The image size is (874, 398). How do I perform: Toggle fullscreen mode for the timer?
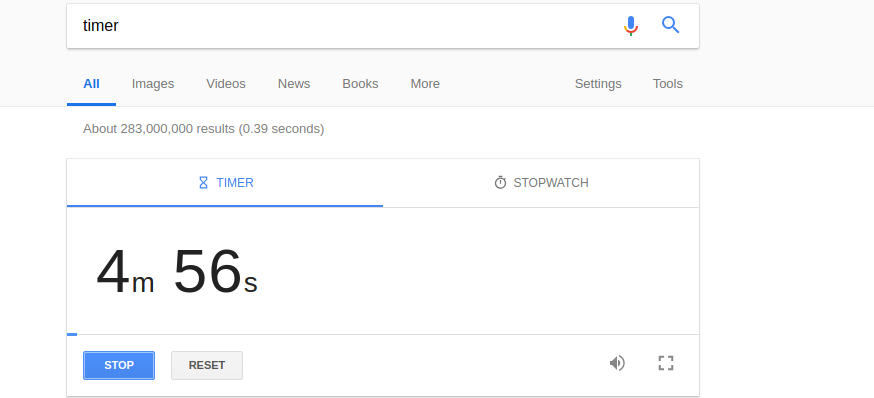tap(666, 363)
